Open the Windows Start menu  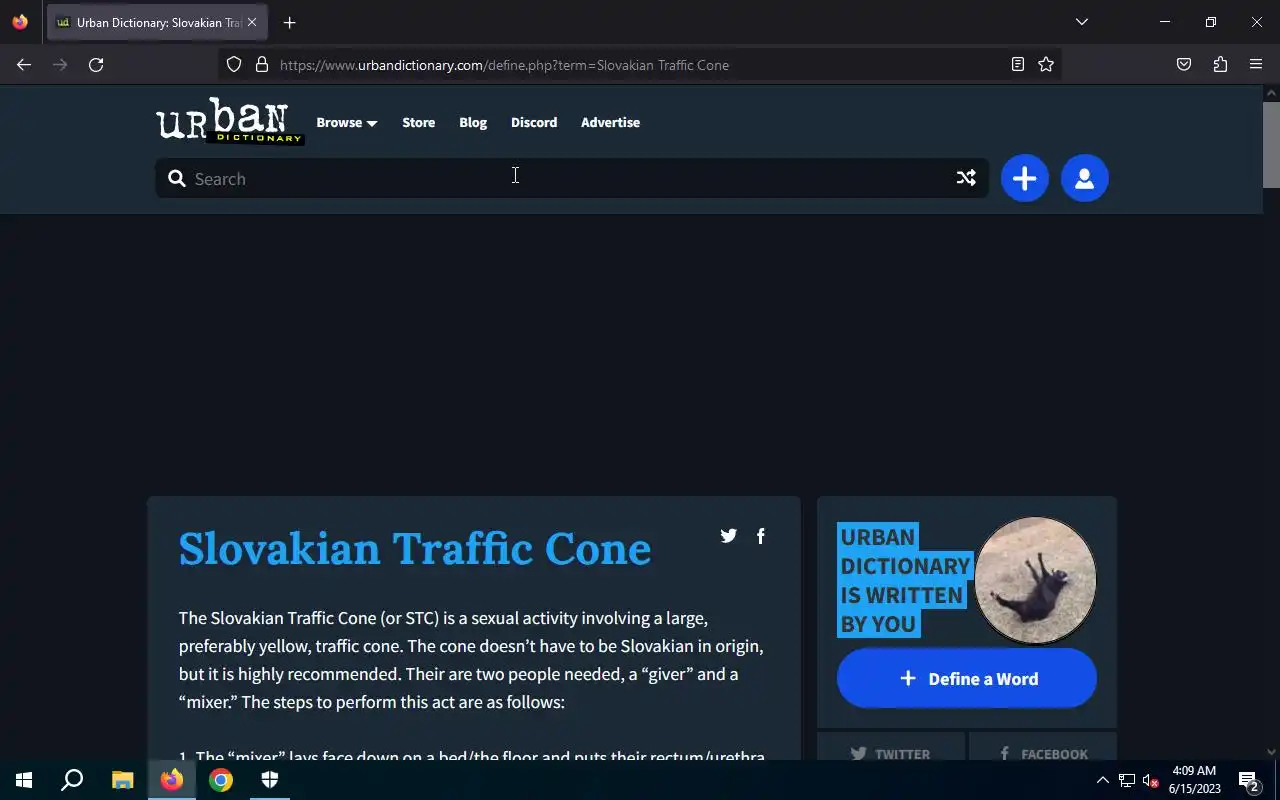24,780
